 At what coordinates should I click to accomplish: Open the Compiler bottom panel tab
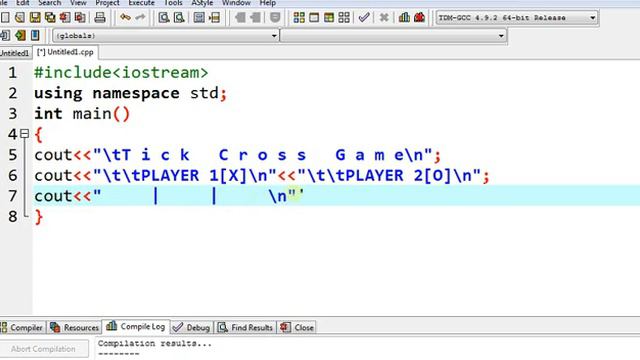click(x=22, y=327)
